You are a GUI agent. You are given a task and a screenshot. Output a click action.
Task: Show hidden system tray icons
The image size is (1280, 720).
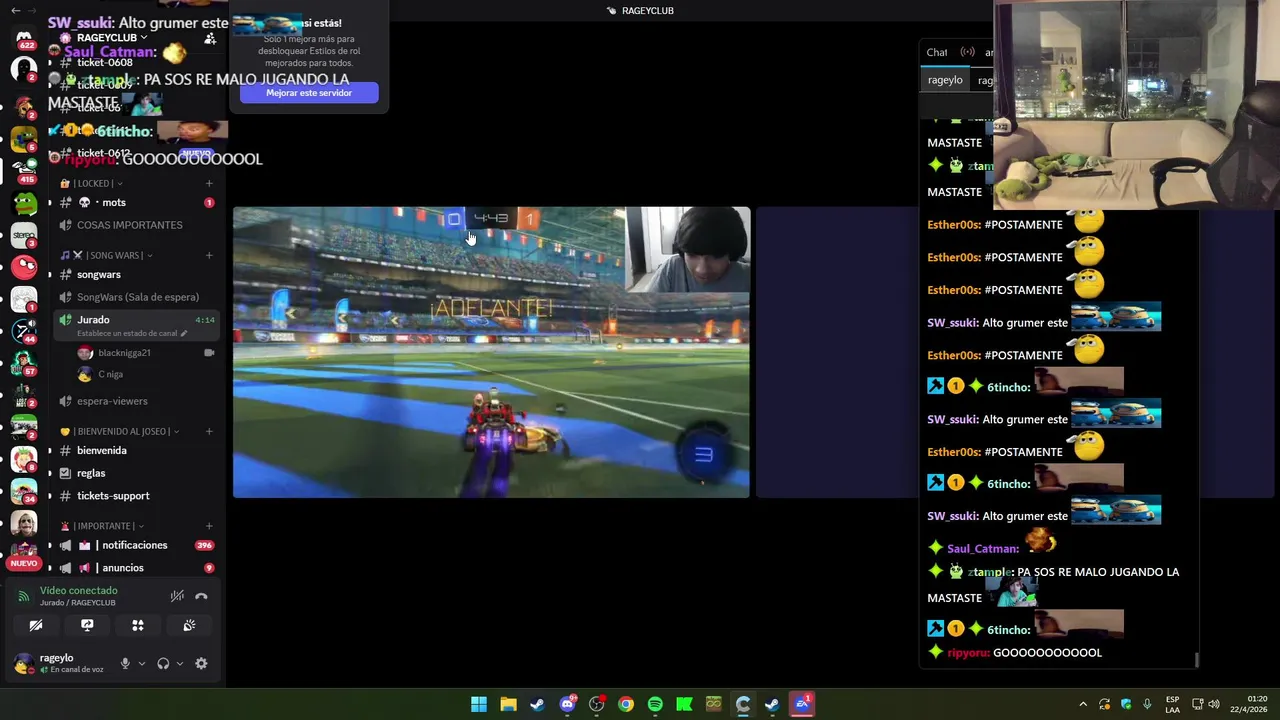coord(1083,704)
